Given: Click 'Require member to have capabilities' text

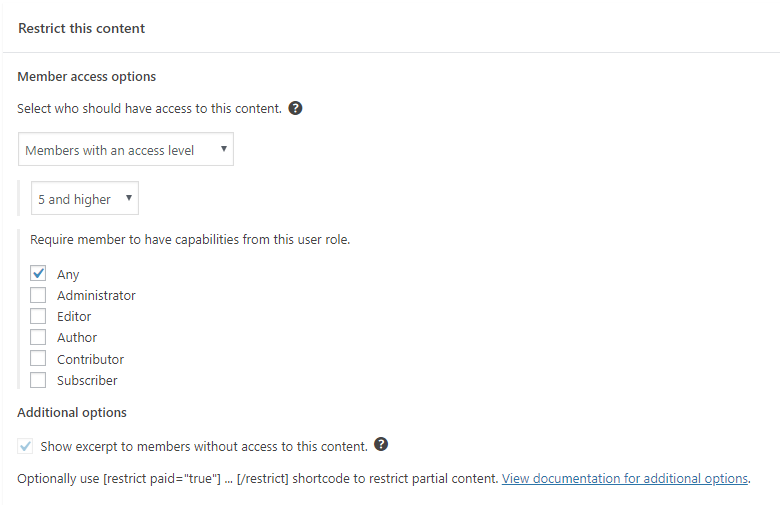Looking at the screenshot, I should click(190, 240).
